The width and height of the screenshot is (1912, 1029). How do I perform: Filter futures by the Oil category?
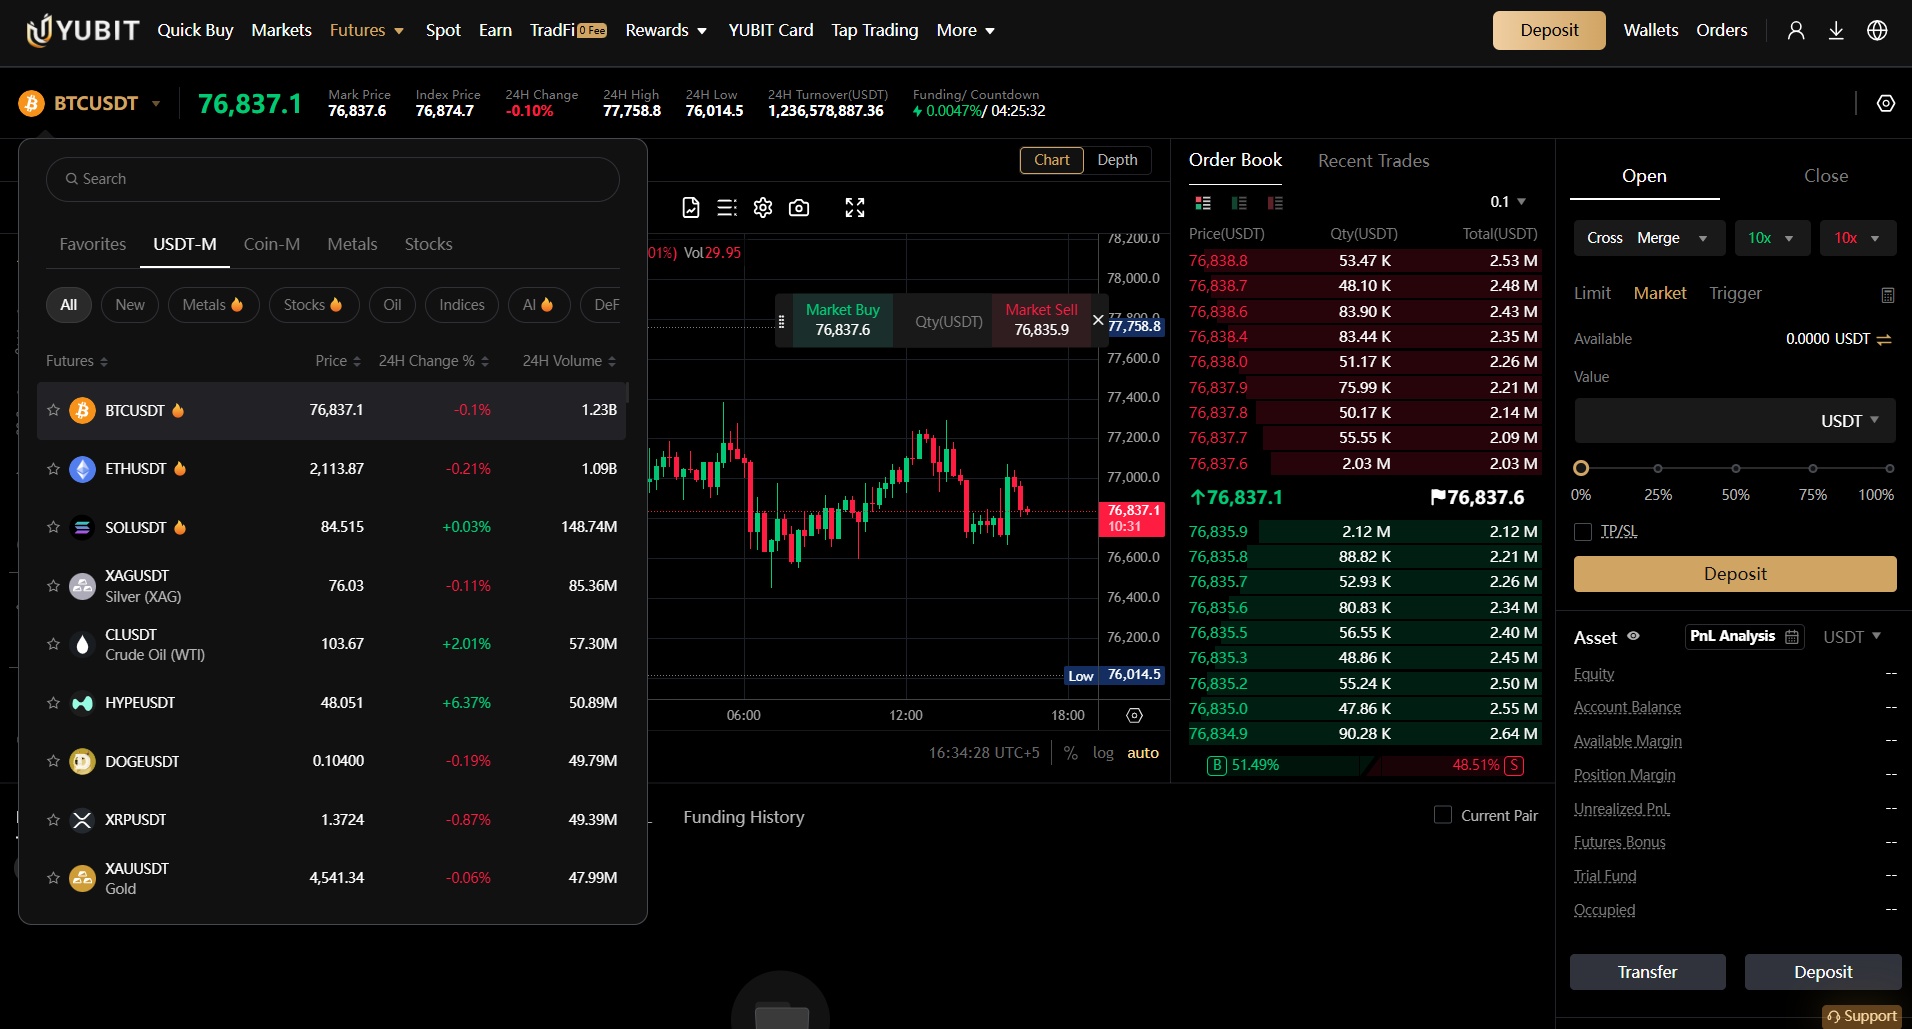pyautogui.click(x=392, y=305)
